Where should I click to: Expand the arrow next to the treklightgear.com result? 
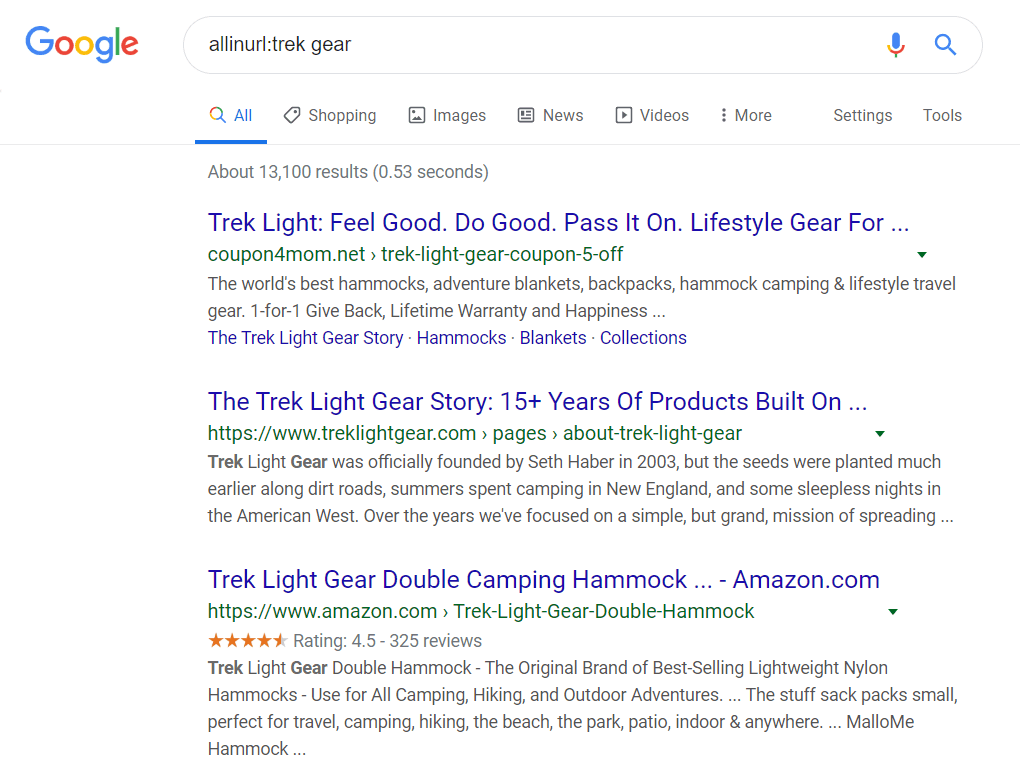click(x=879, y=433)
